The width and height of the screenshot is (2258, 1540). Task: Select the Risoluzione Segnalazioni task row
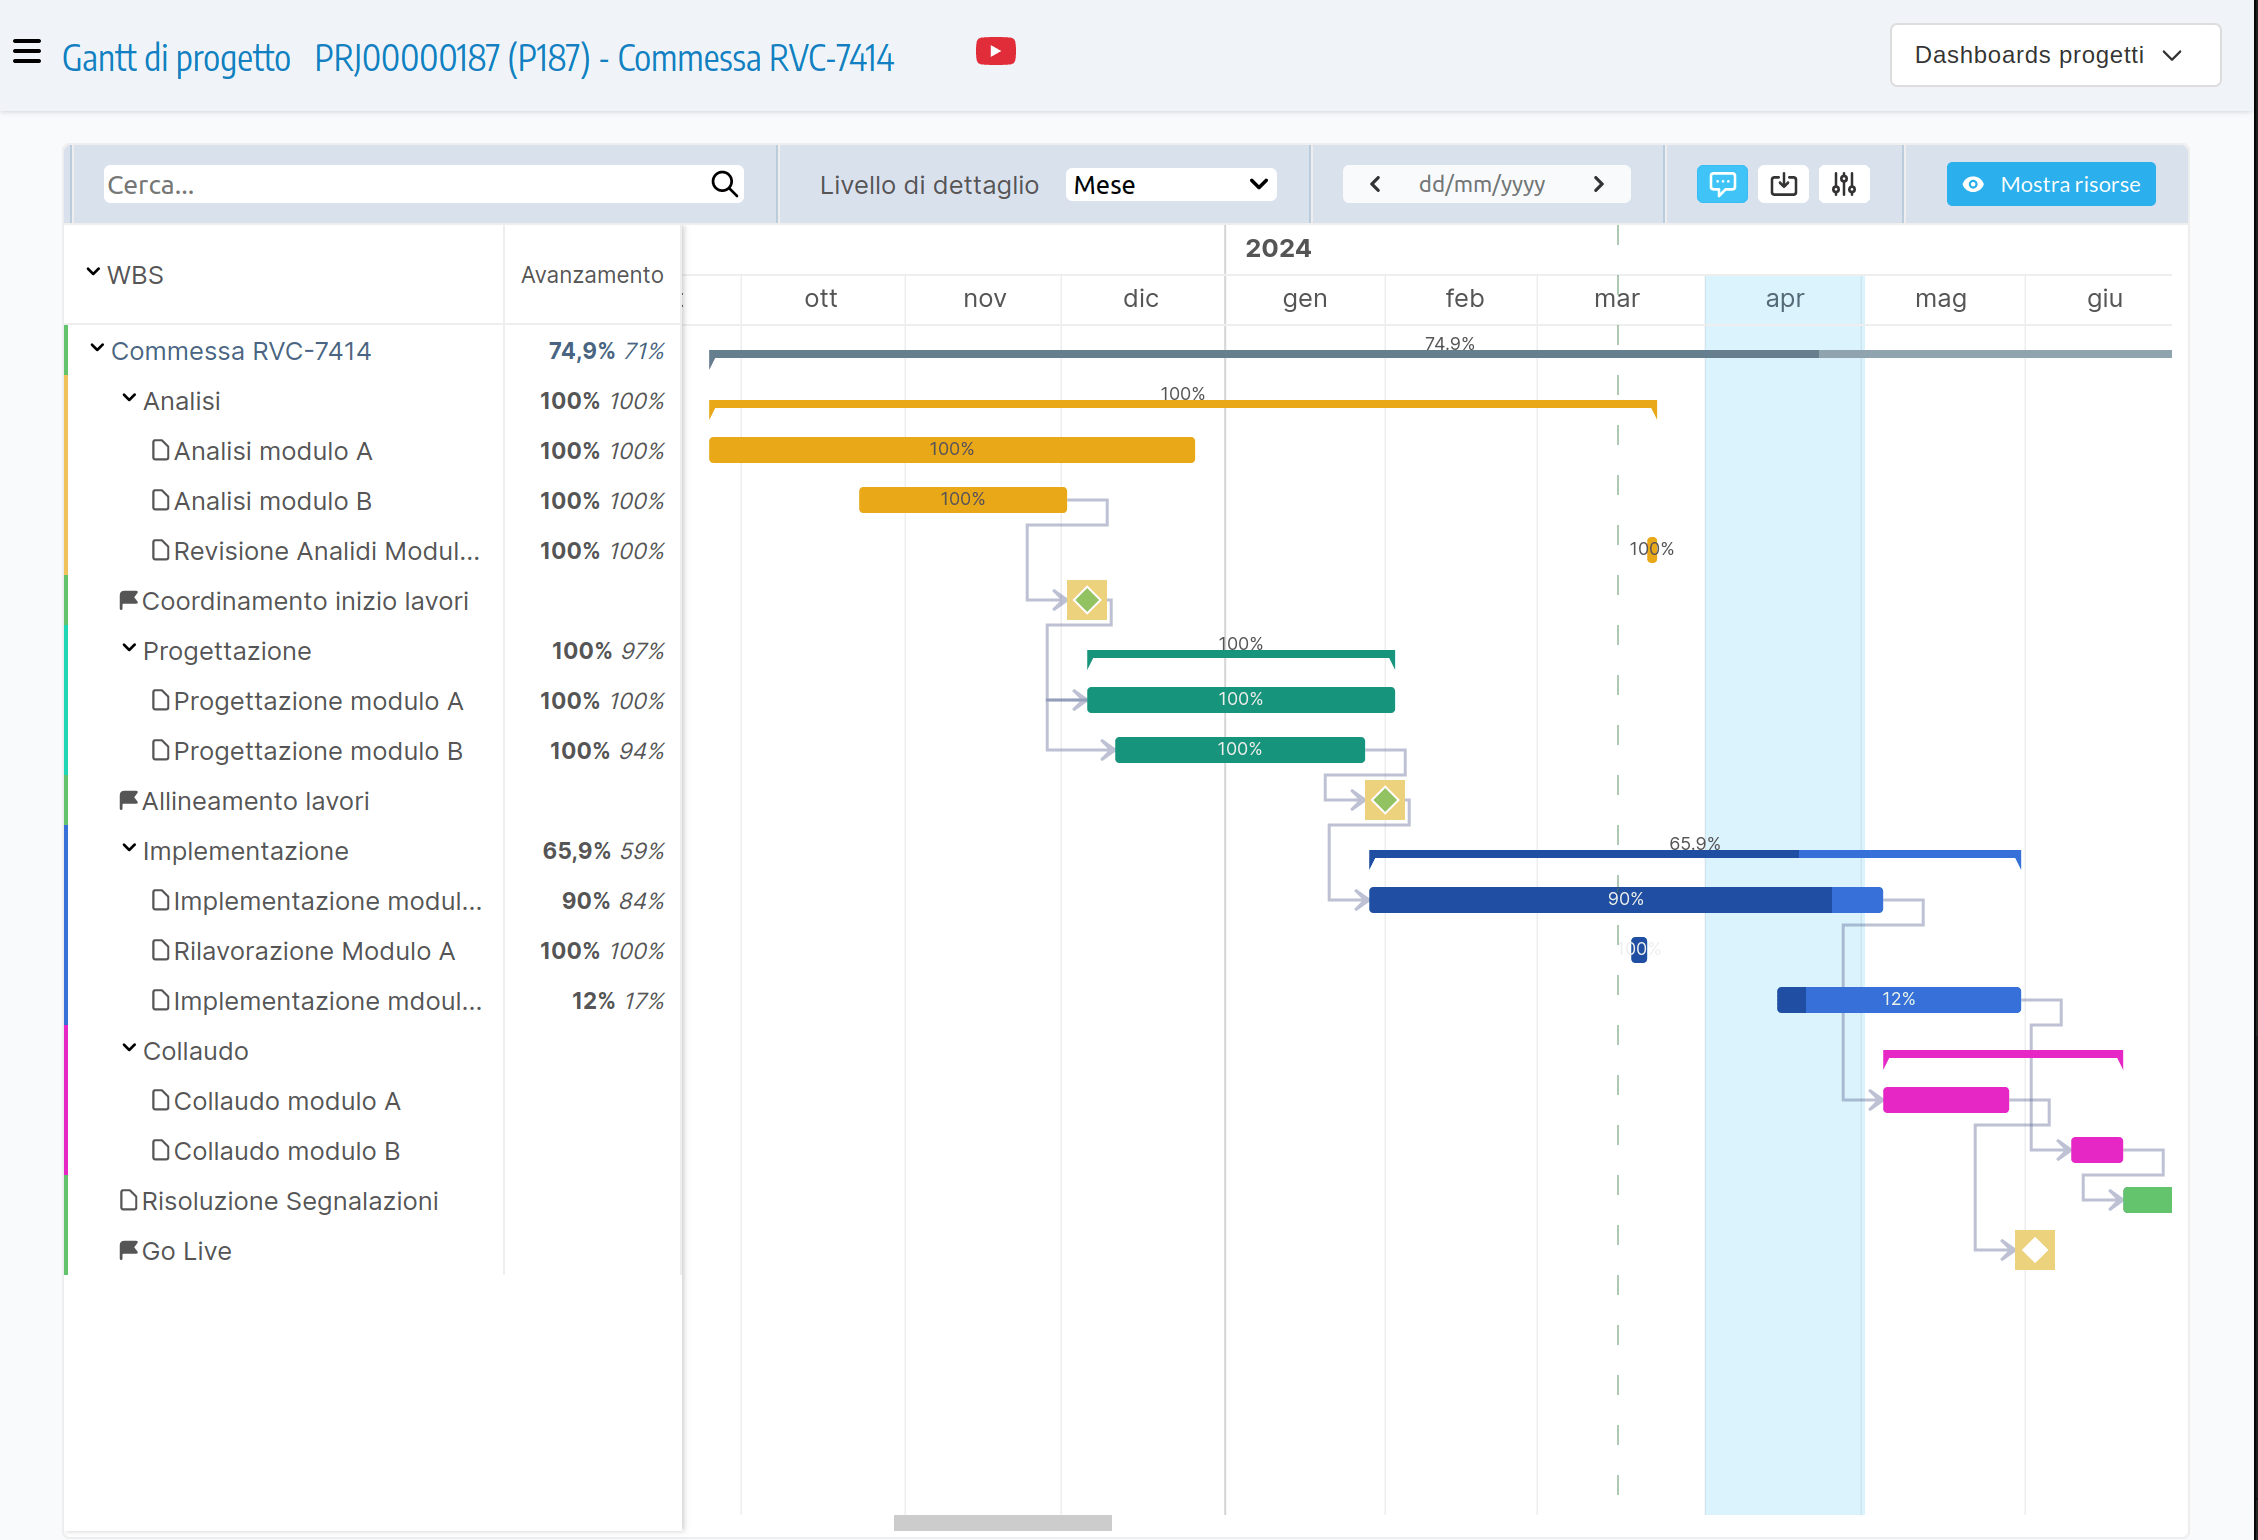tap(290, 1200)
